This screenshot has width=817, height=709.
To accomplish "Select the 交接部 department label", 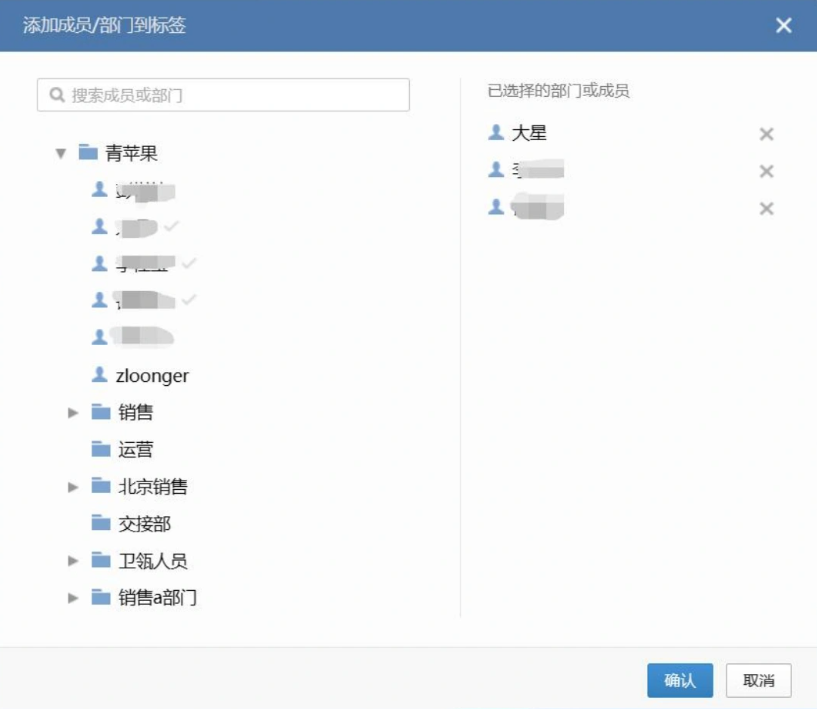I will [144, 524].
